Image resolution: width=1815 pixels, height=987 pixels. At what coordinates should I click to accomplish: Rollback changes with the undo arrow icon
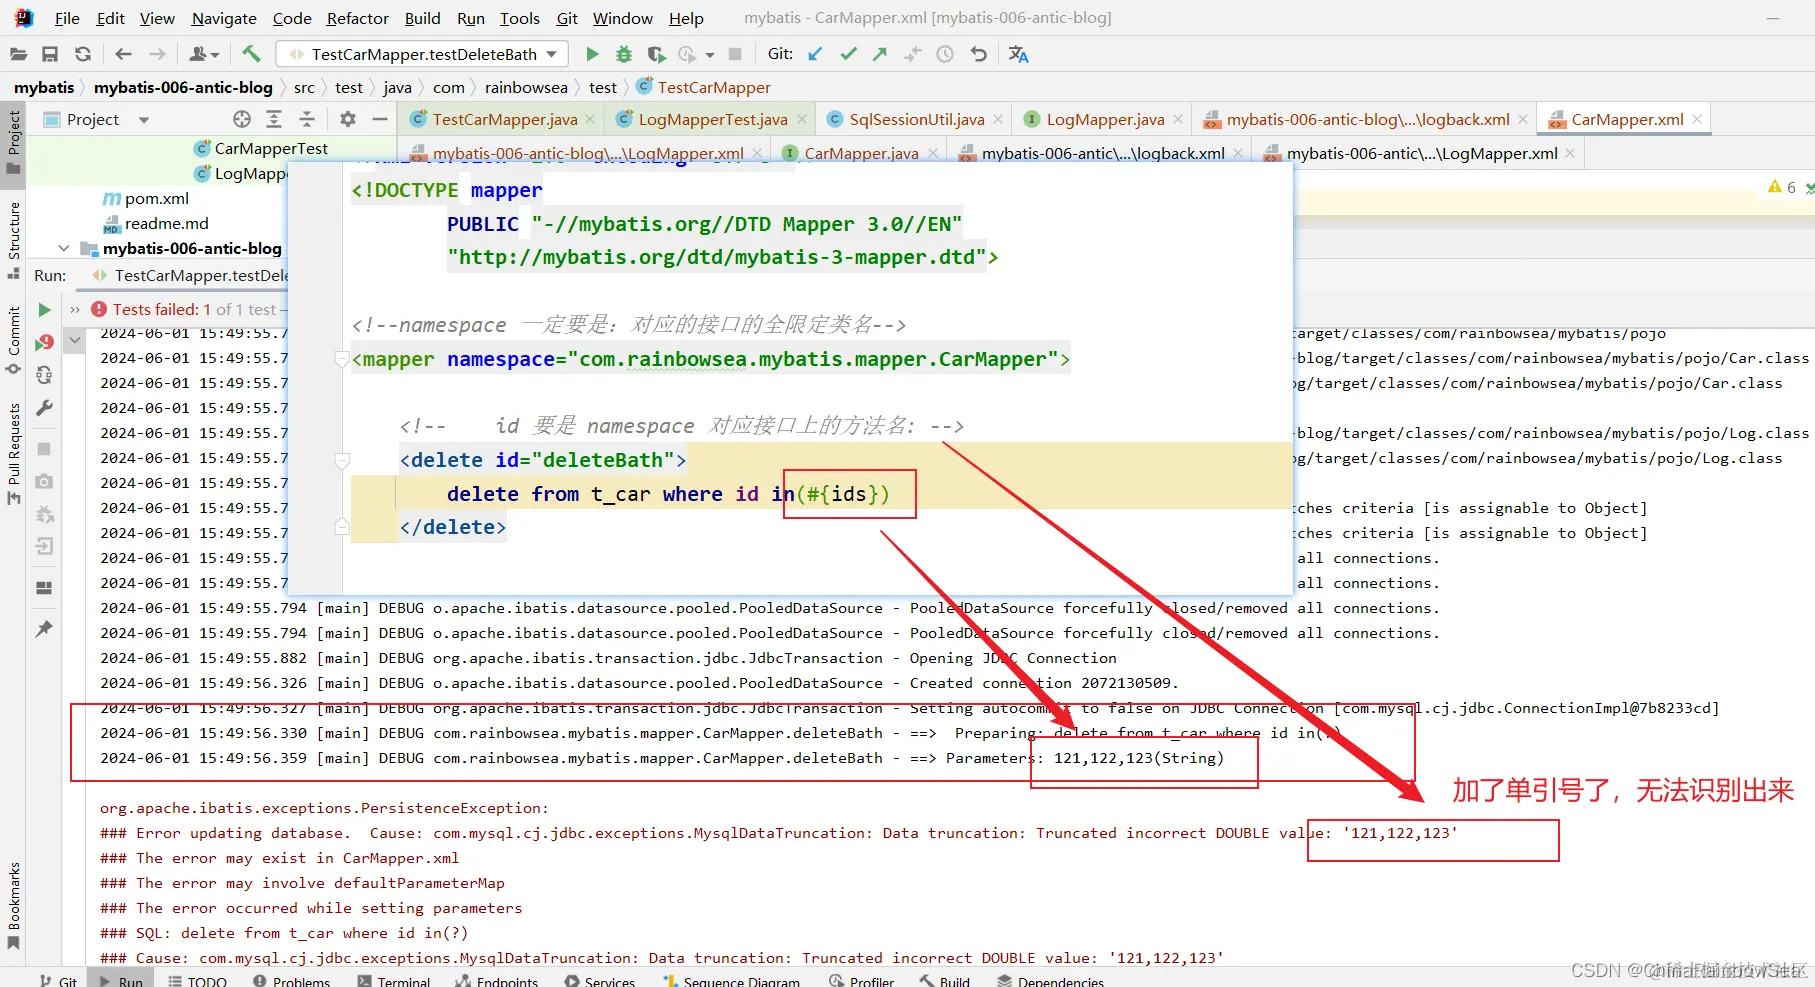pos(978,54)
